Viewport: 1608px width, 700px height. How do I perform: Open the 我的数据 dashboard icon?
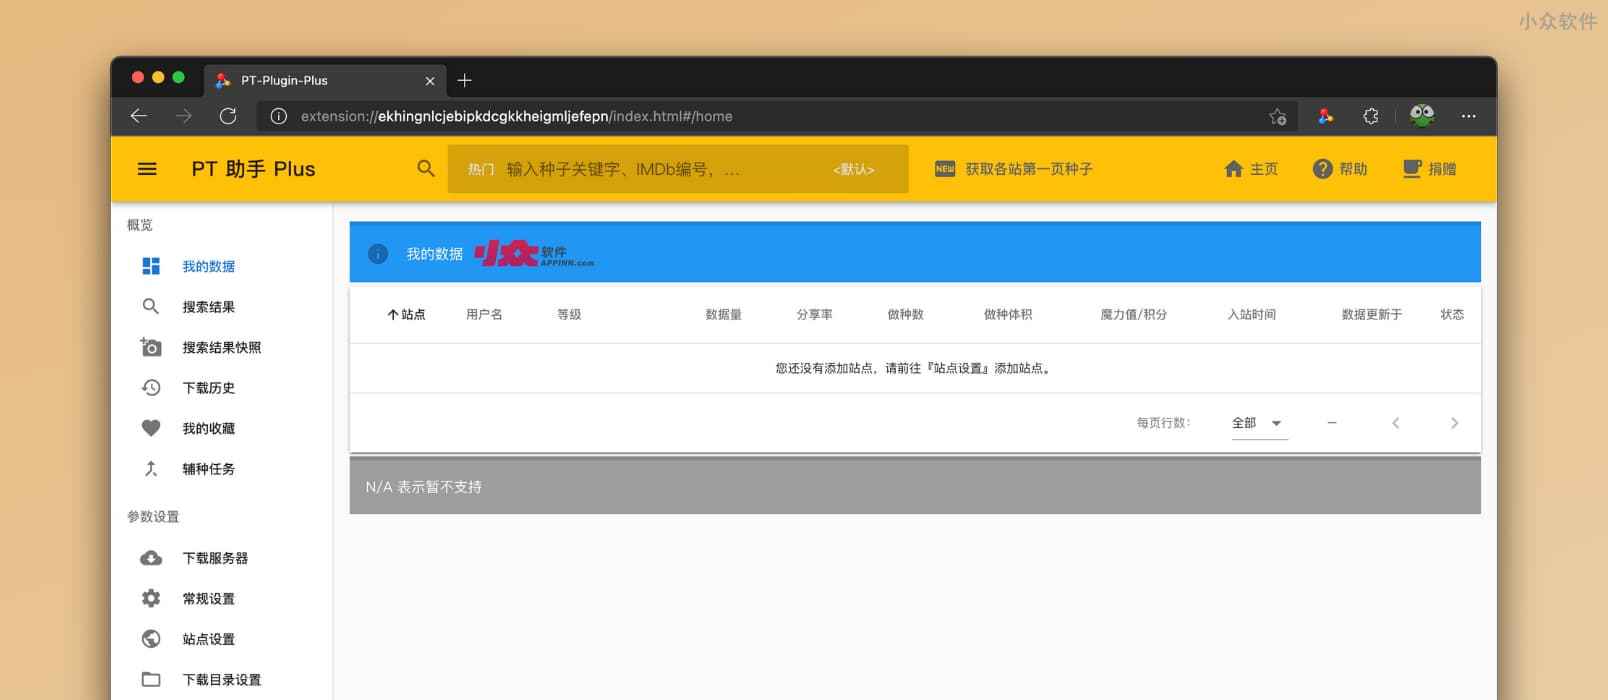[151, 266]
